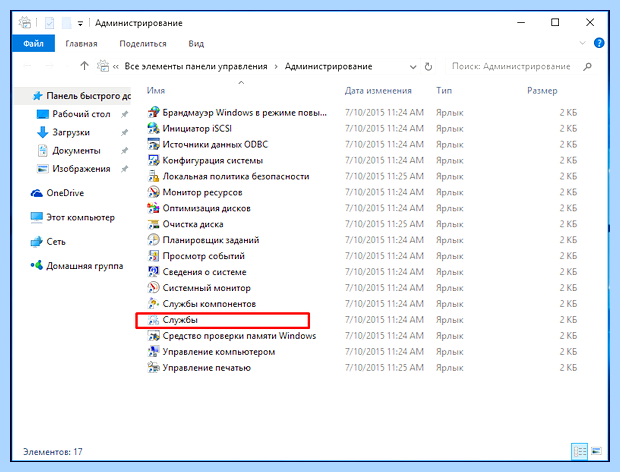Click the Просмотр событий icon
Screen dimensions: 620x472
153,256
